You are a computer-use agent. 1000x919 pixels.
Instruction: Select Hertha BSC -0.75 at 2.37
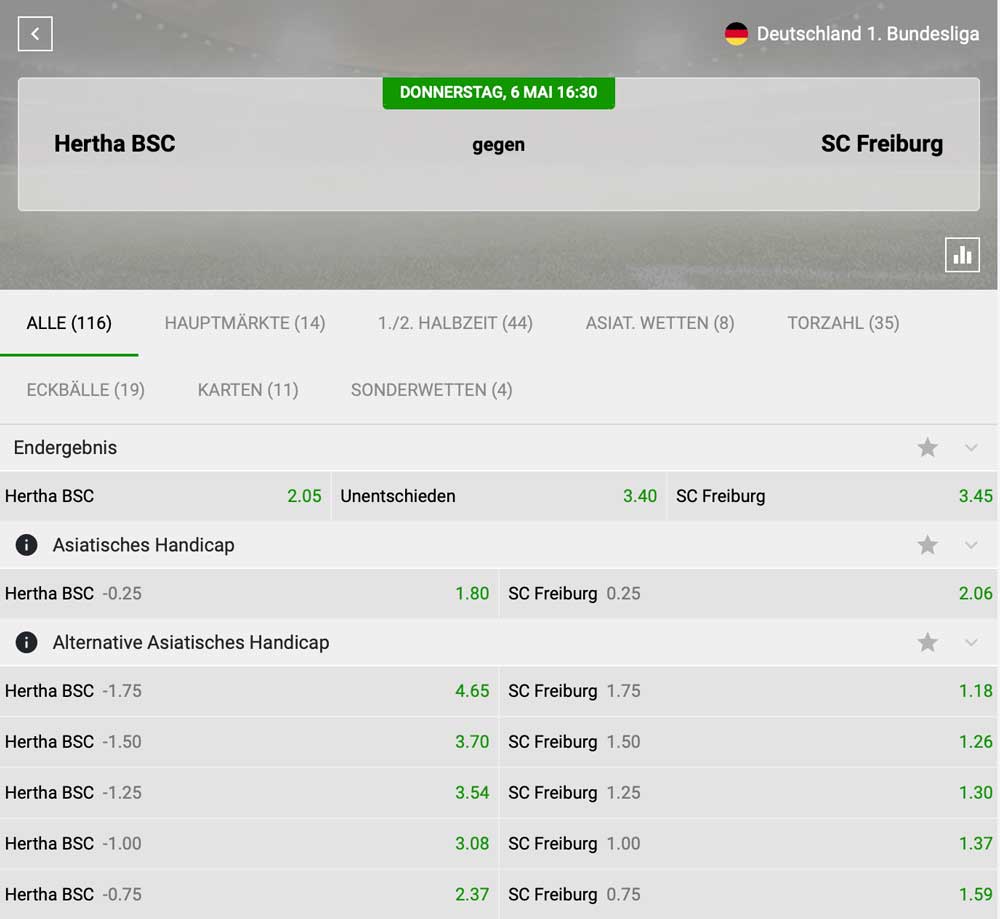click(x=249, y=895)
